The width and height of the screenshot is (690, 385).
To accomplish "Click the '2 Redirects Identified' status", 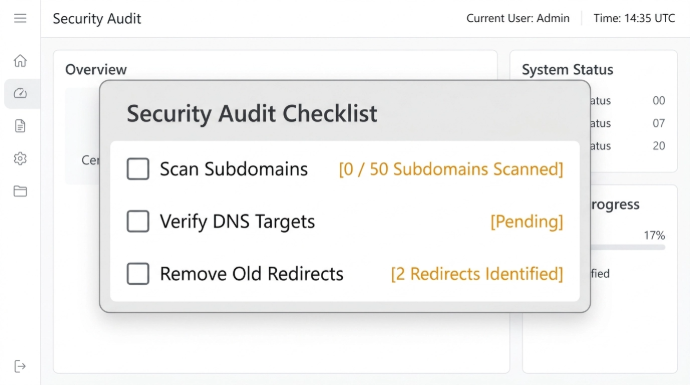I will (477, 274).
